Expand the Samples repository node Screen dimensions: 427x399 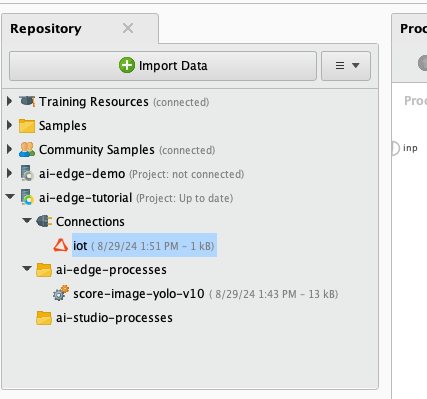tap(9, 125)
